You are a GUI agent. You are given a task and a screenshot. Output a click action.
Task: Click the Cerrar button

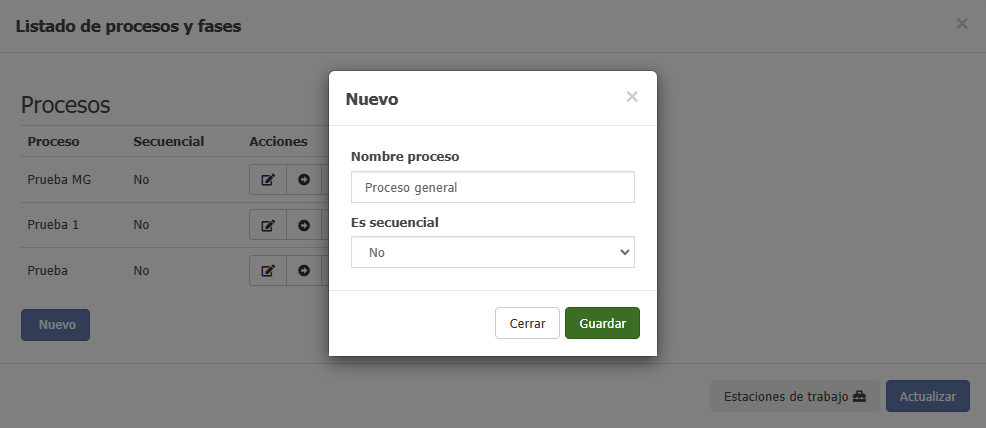(527, 323)
